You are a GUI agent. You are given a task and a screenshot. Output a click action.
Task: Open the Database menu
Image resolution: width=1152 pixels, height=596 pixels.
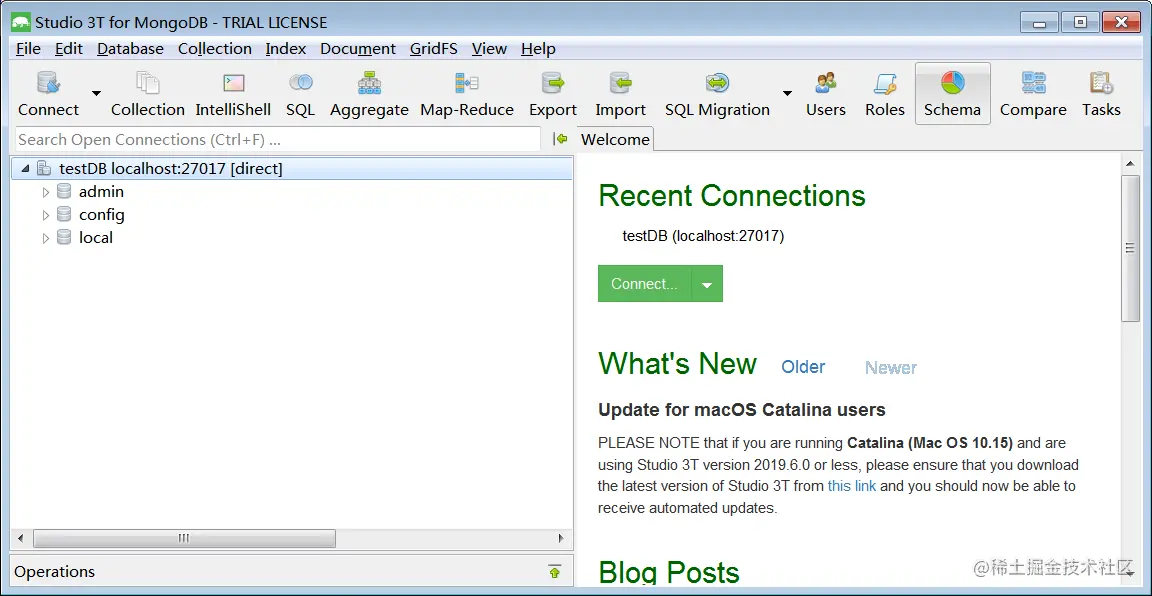(x=130, y=49)
